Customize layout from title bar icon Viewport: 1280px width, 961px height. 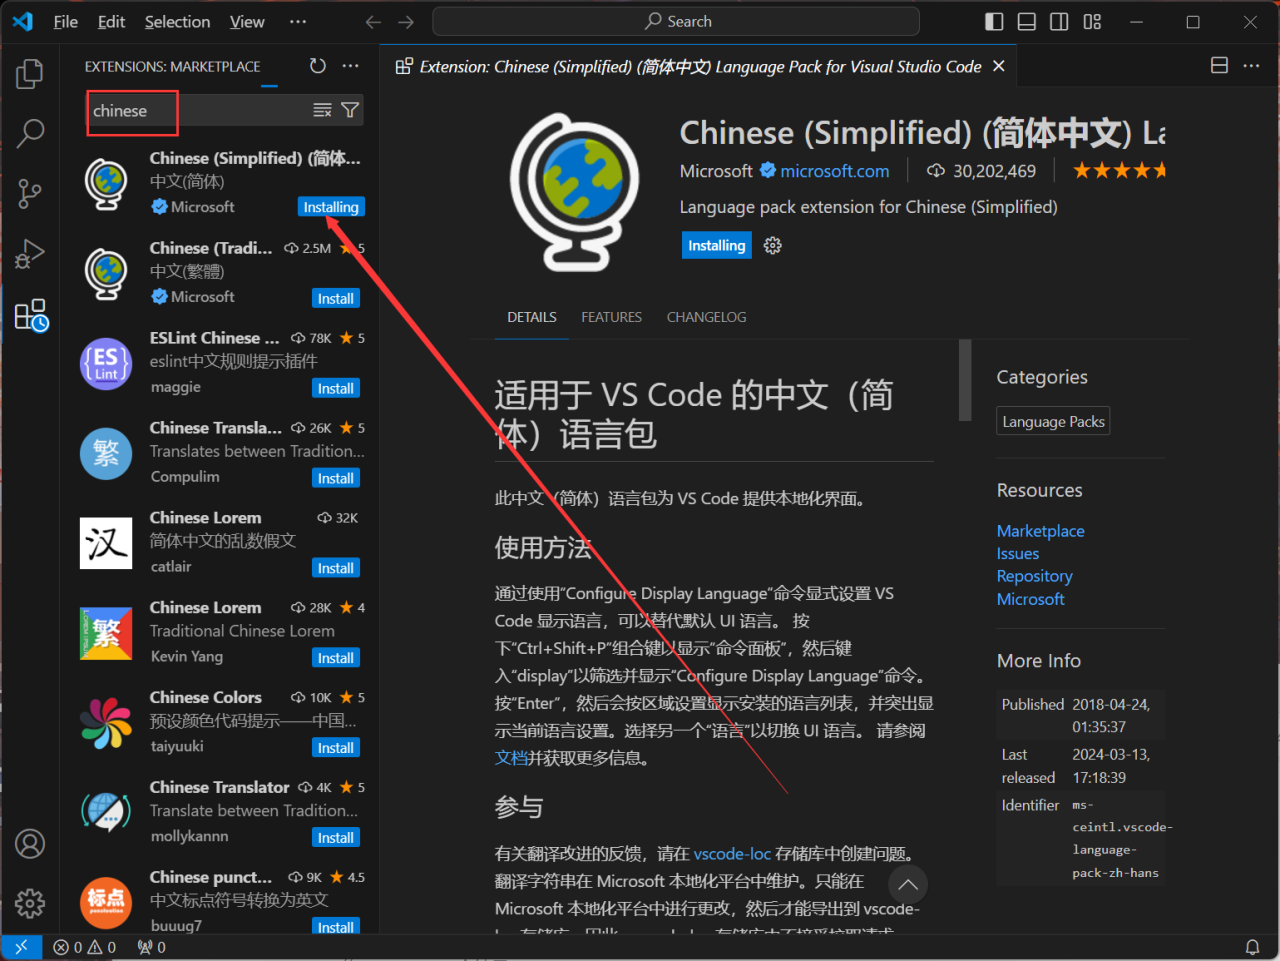pos(1092,22)
